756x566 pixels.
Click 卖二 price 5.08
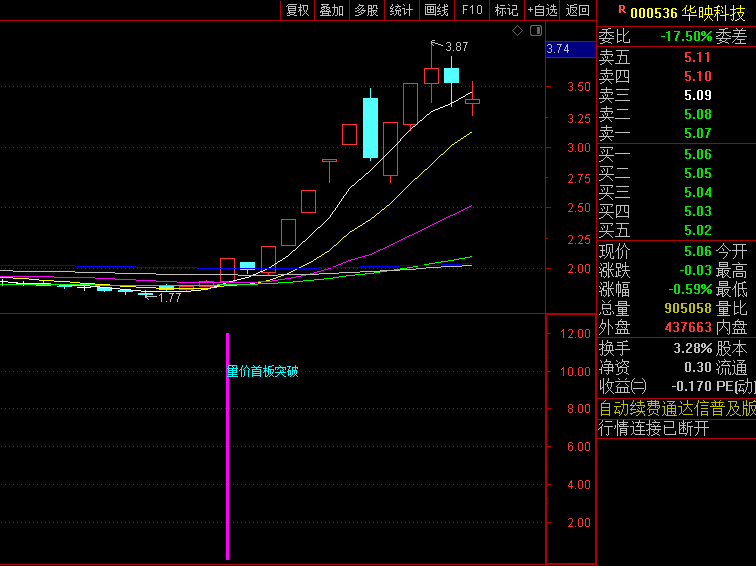(697, 114)
